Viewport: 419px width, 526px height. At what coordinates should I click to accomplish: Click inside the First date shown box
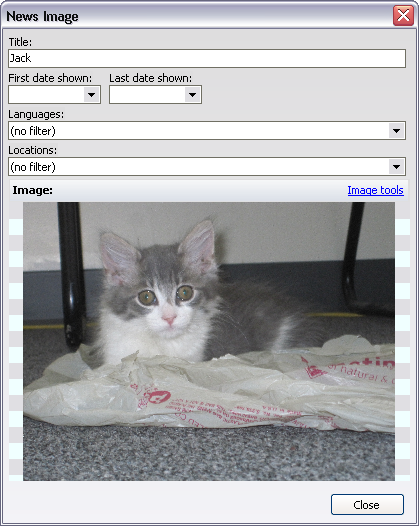[46, 95]
